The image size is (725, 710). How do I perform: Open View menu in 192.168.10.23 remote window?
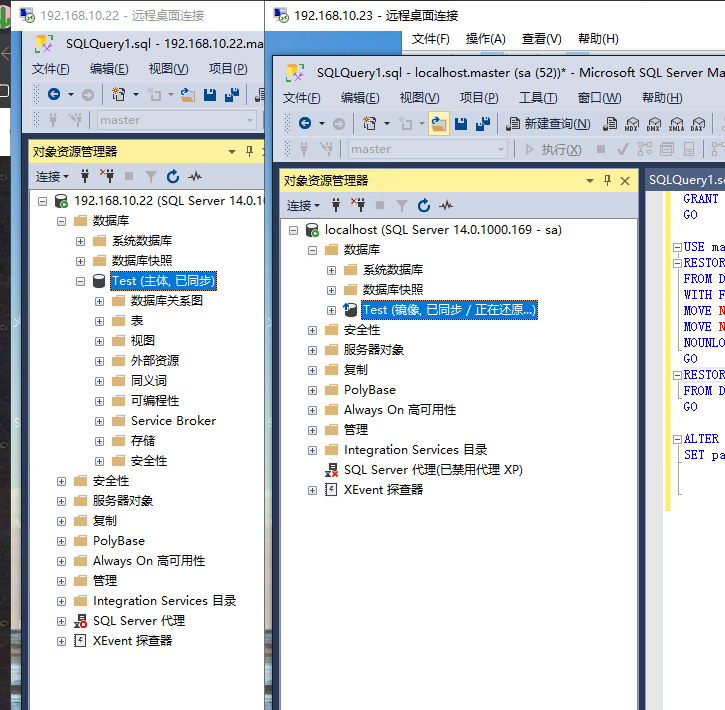click(541, 39)
